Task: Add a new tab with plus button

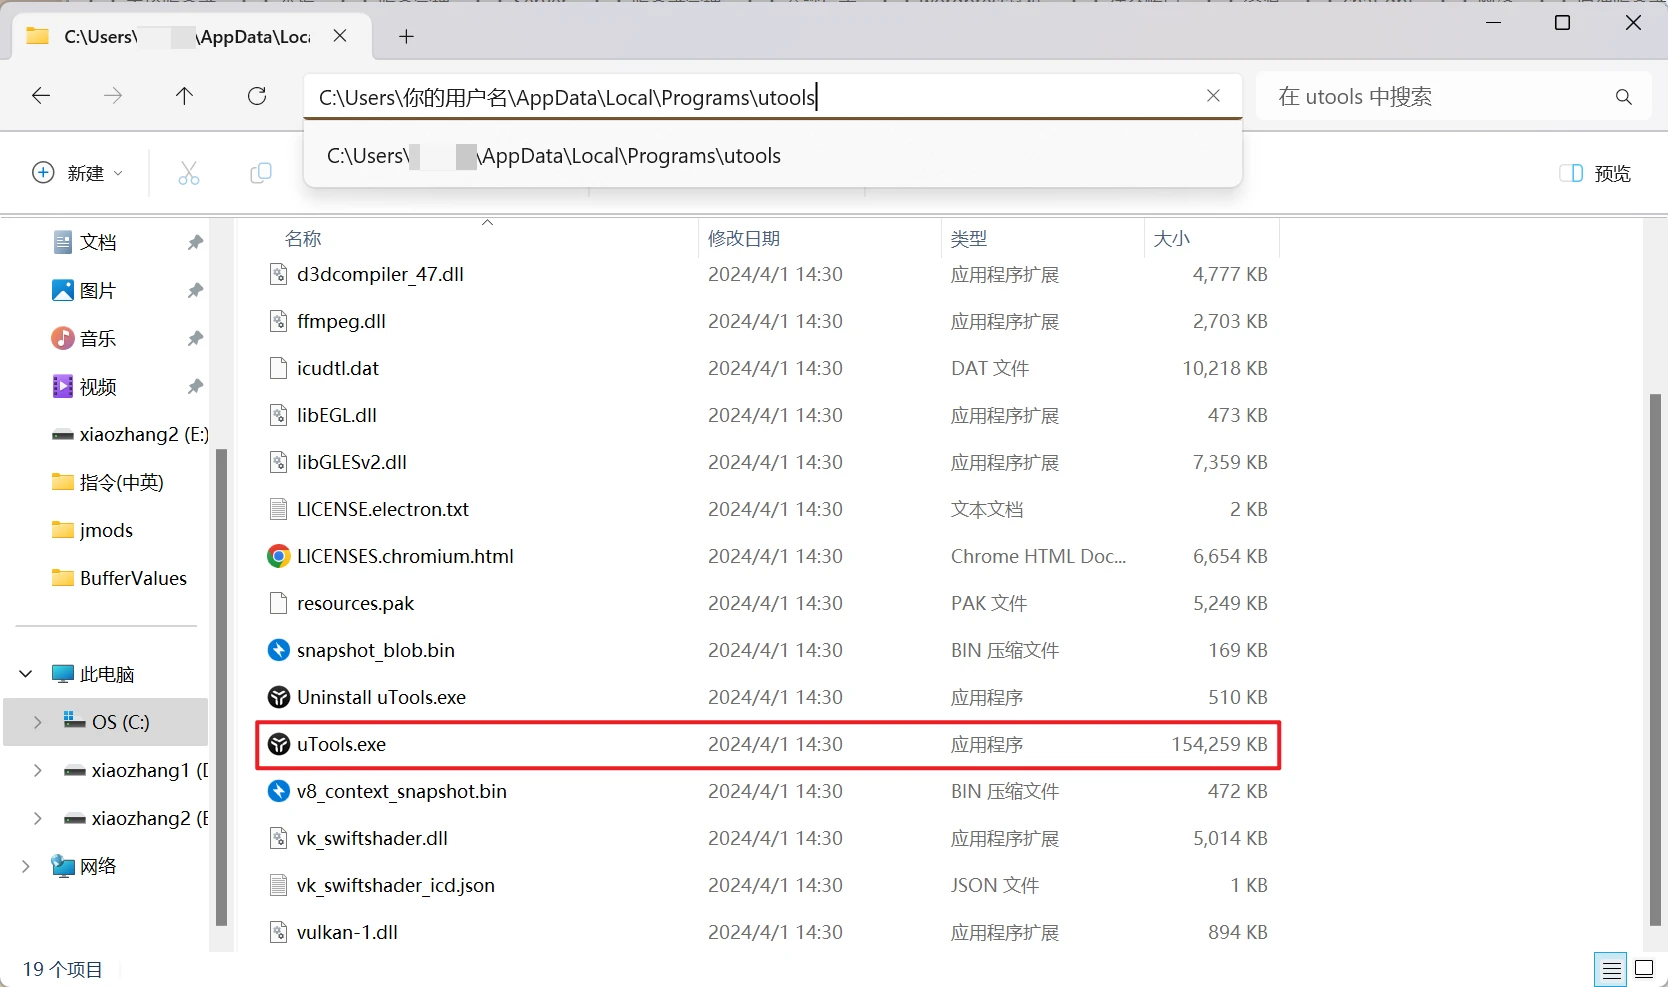Action: 406,37
